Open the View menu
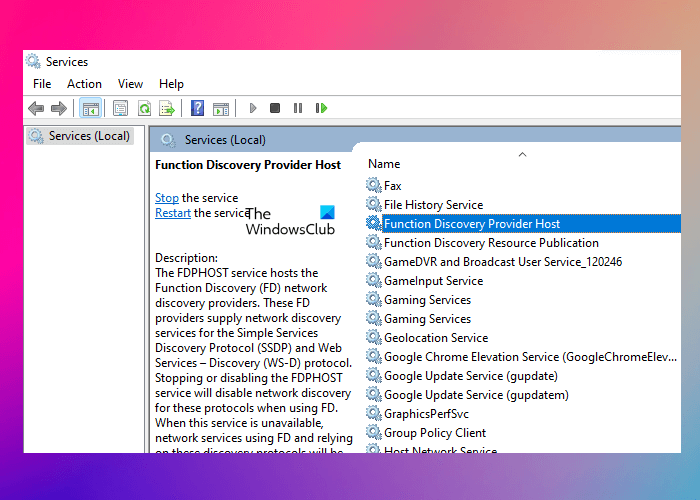The height and width of the screenshot is (500, 700). 130,84
